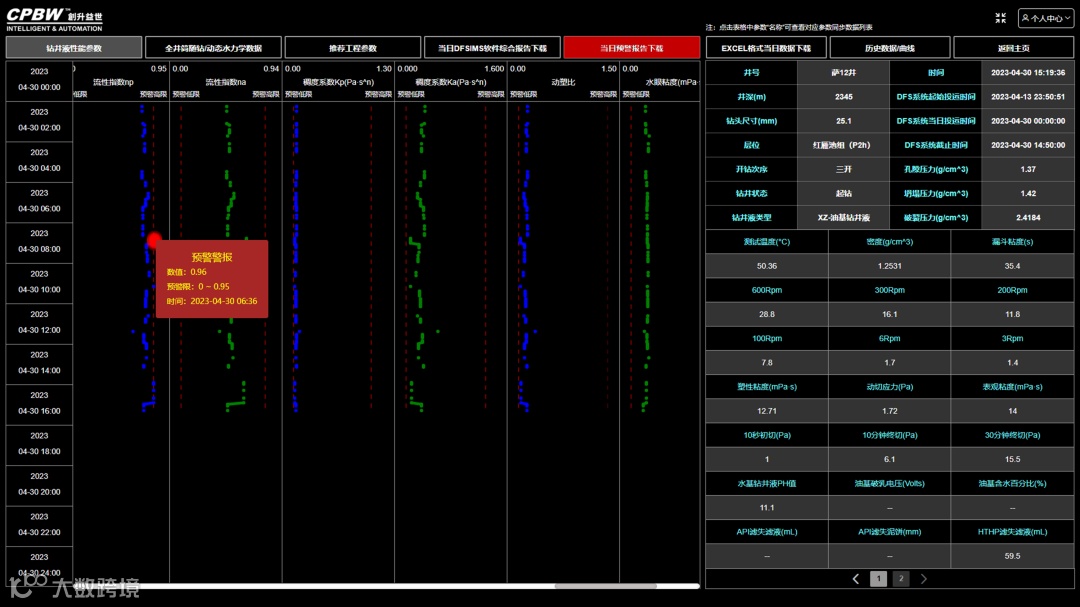Click 30分钟终切(Pa) parameter name

click(x=1012, y=435)
